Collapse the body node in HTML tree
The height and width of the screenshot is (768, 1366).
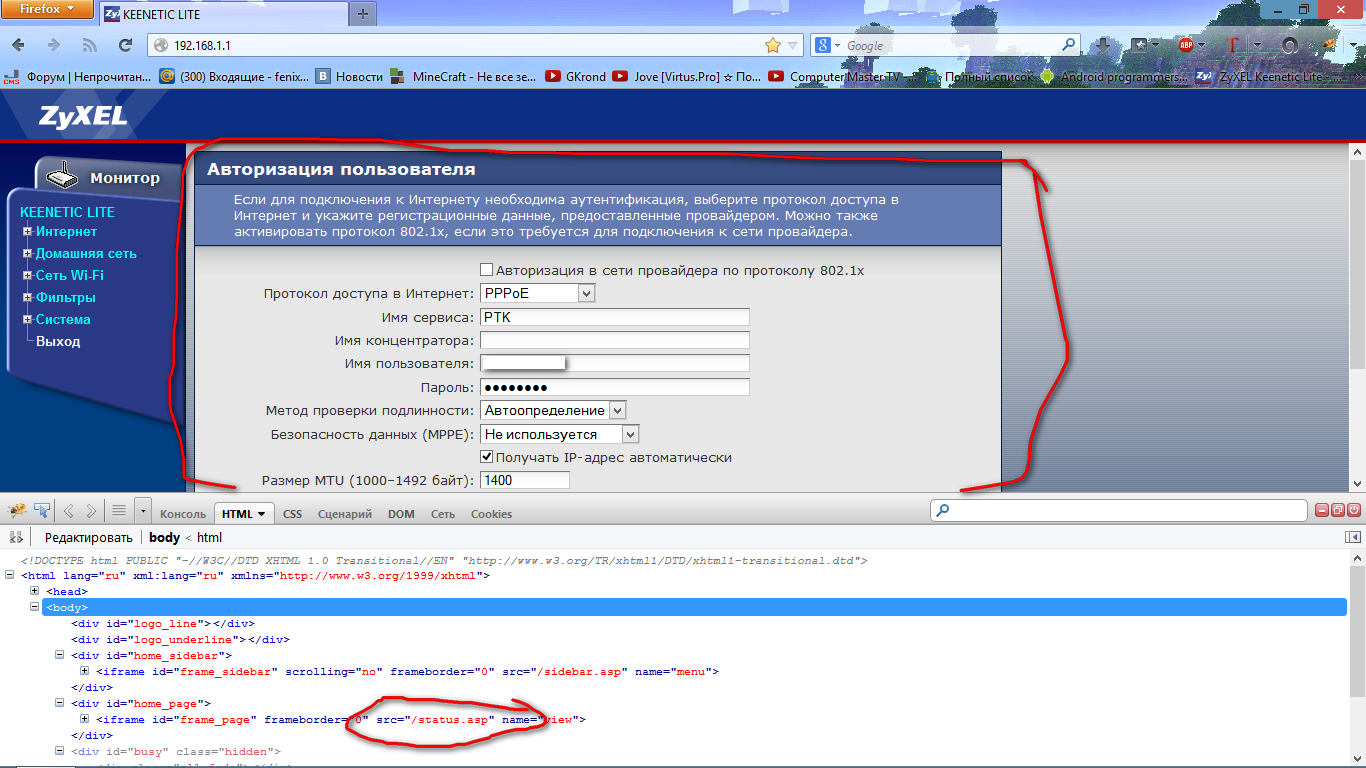35,607
